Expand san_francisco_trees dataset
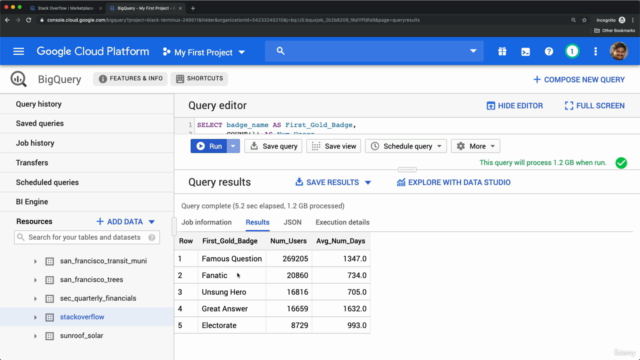The width and height of the screenshot is (640, 360). pyautogui.click(x=35, y=280)
